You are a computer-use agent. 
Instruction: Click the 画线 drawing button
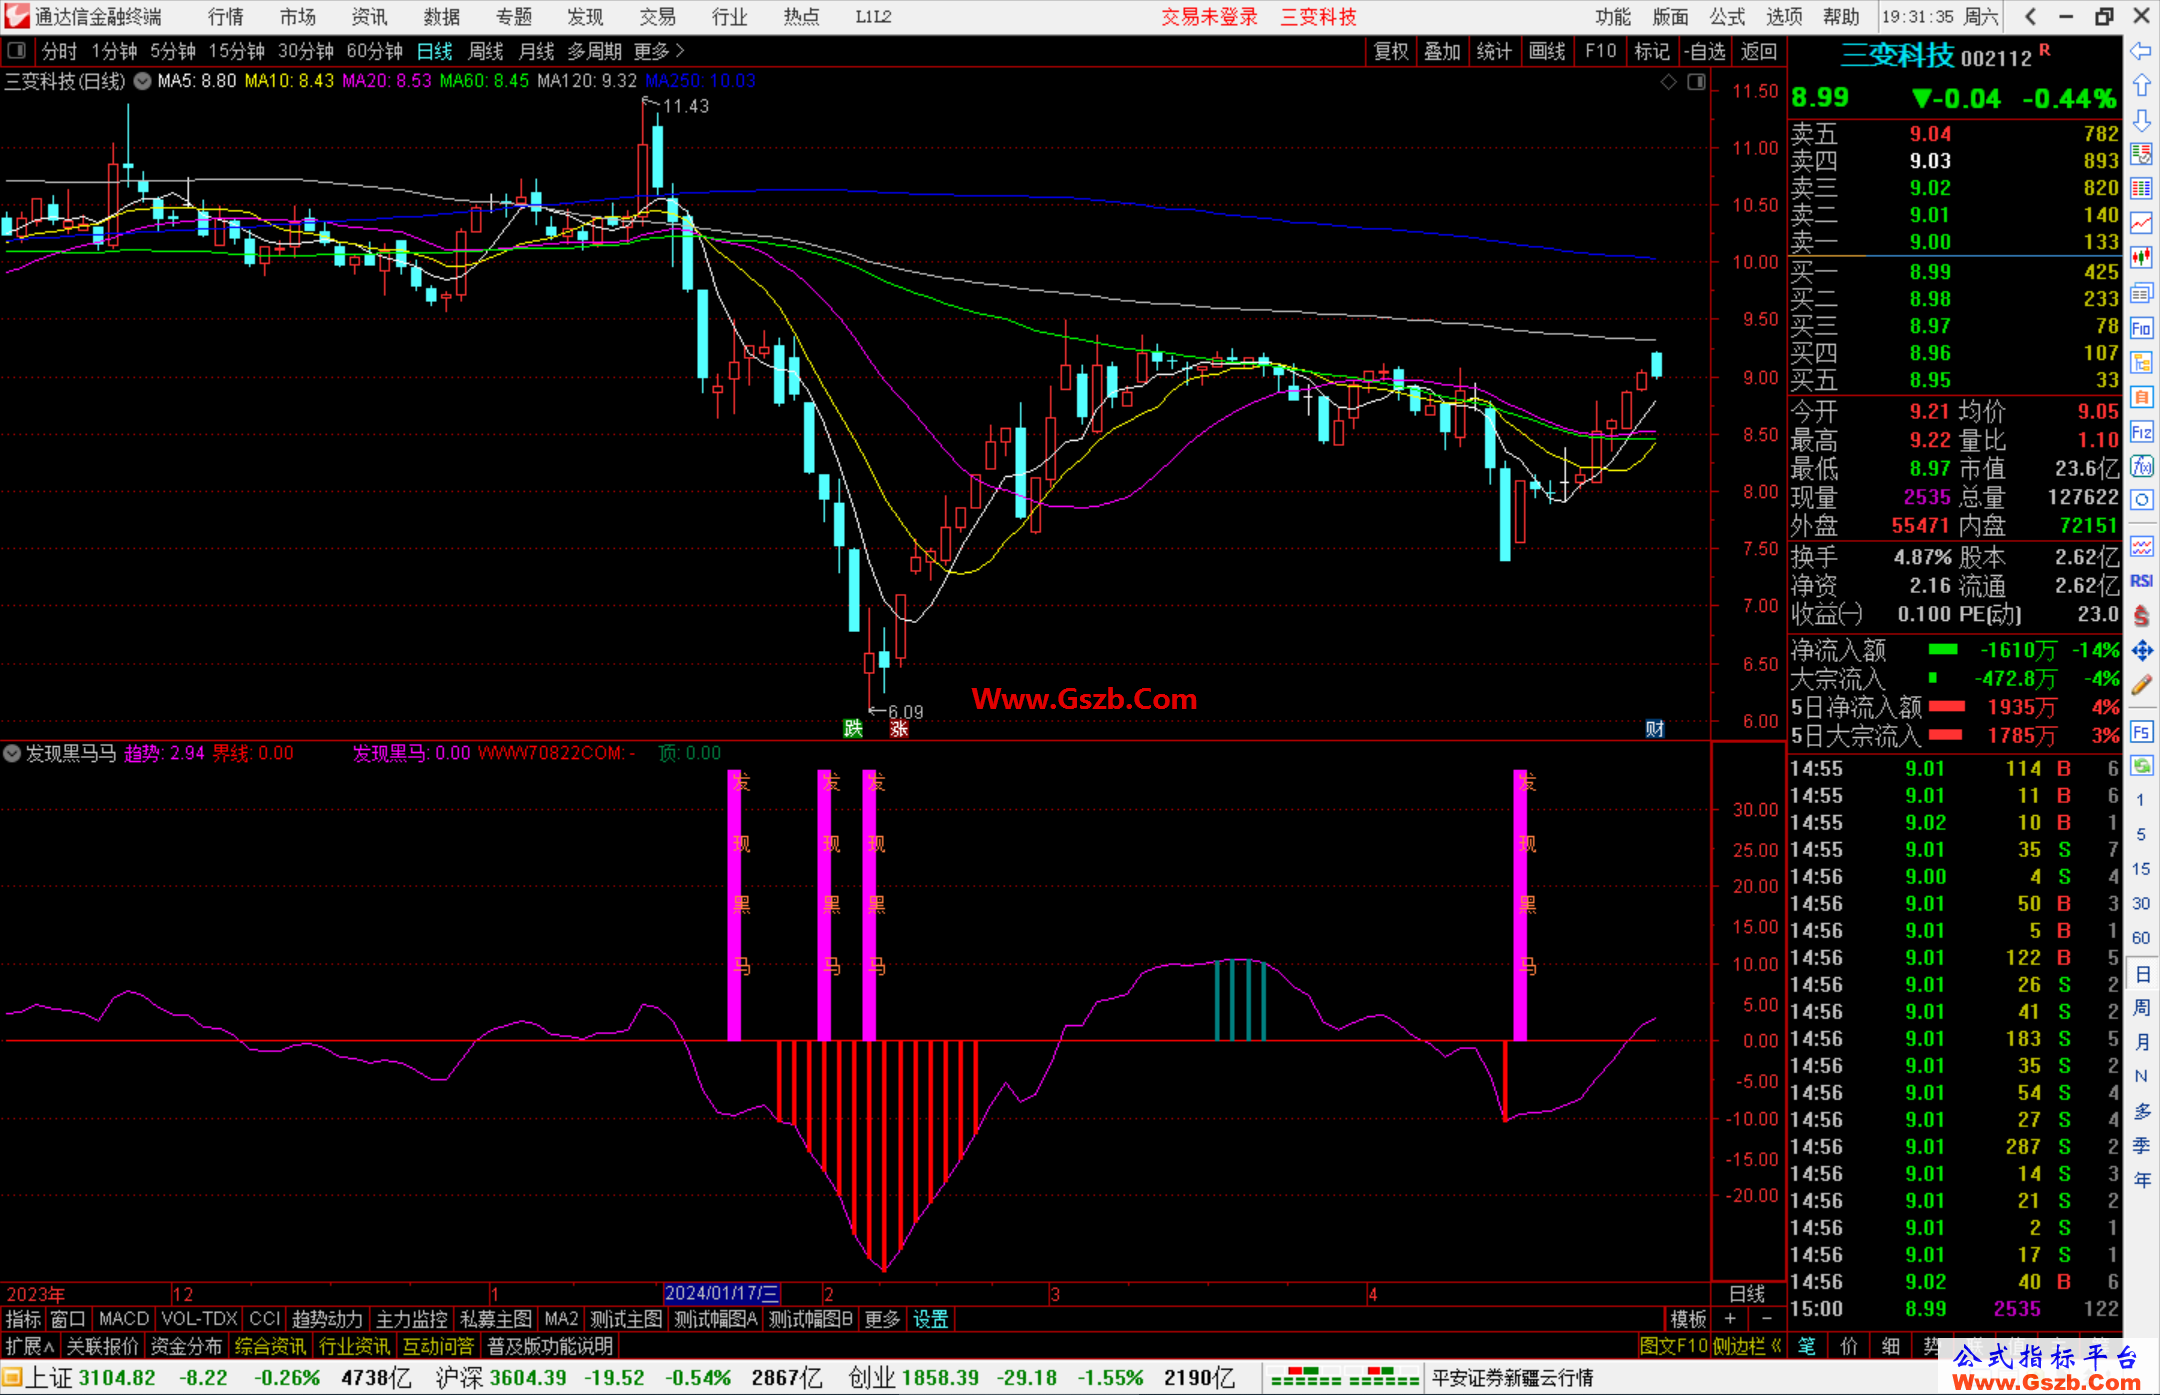point(1547,51)
